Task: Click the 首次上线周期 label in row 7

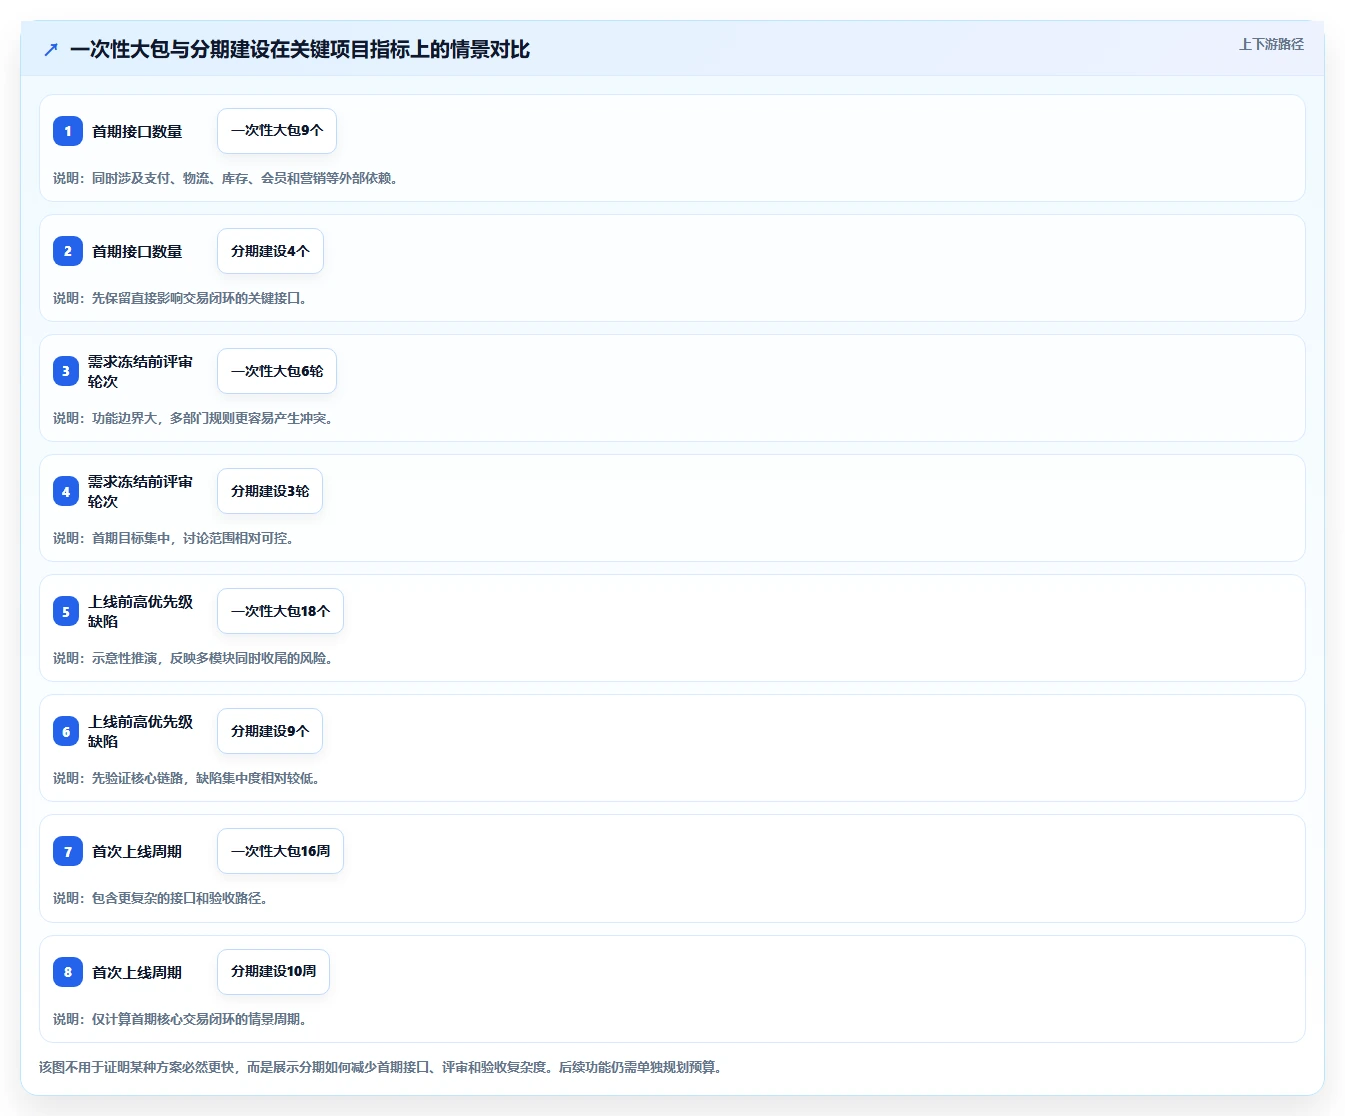Action: (x=137, y=851)
